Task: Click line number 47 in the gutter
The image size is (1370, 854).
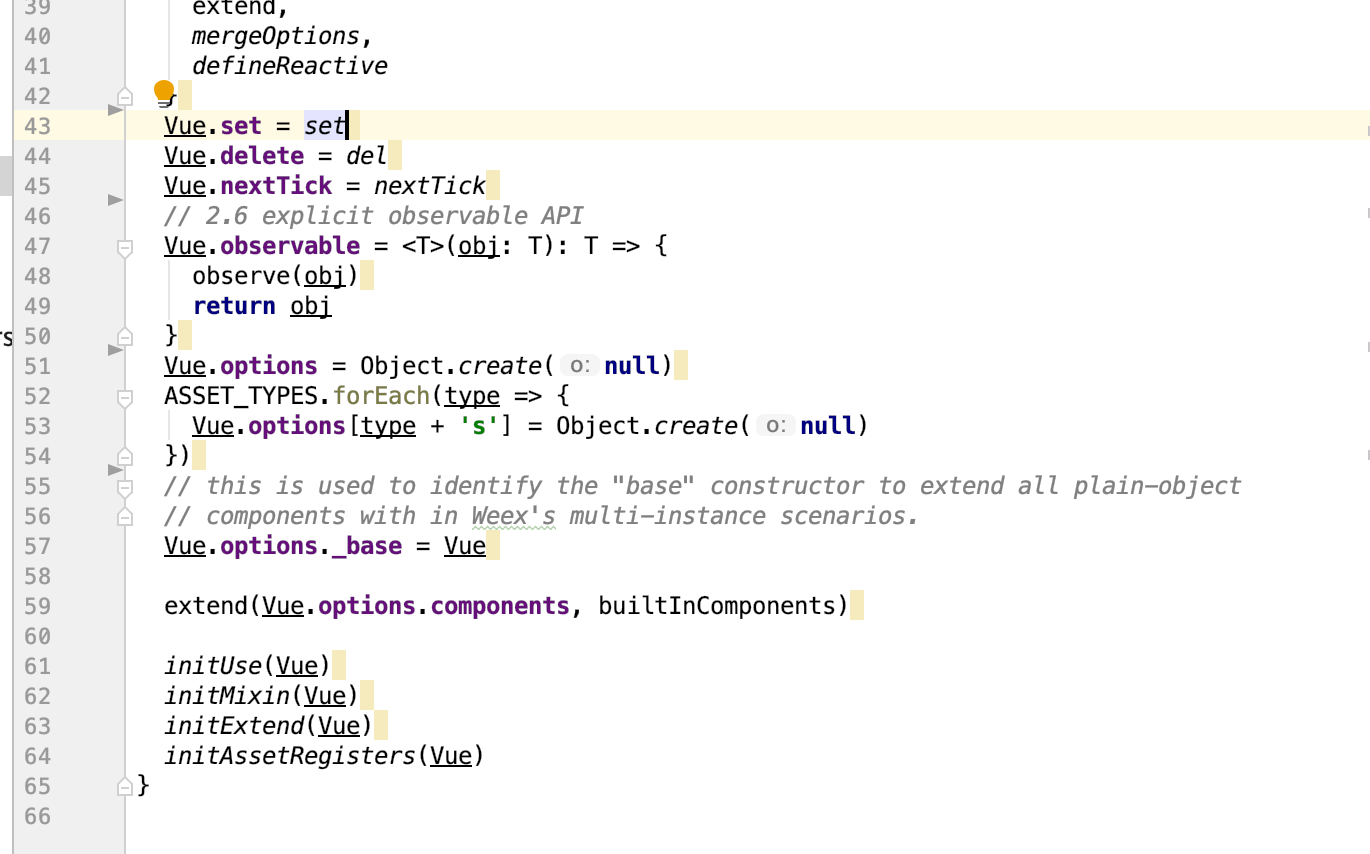Action: pyautogui.click(x=37, y=246)
